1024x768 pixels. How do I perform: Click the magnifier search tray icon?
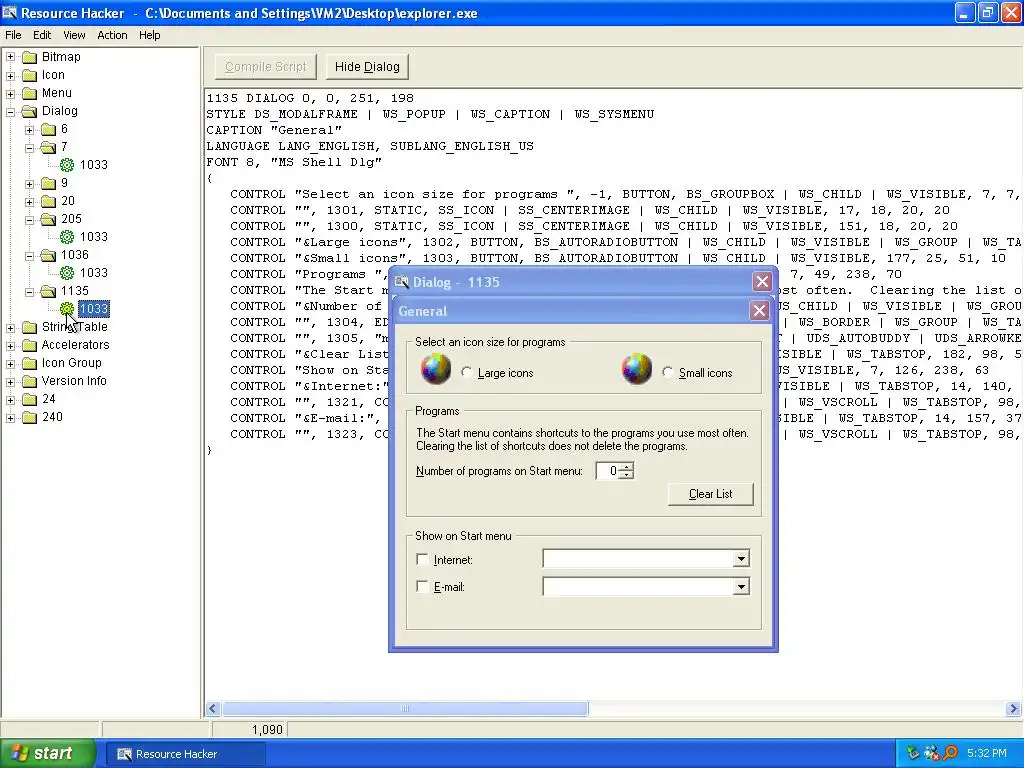(950, 753)
